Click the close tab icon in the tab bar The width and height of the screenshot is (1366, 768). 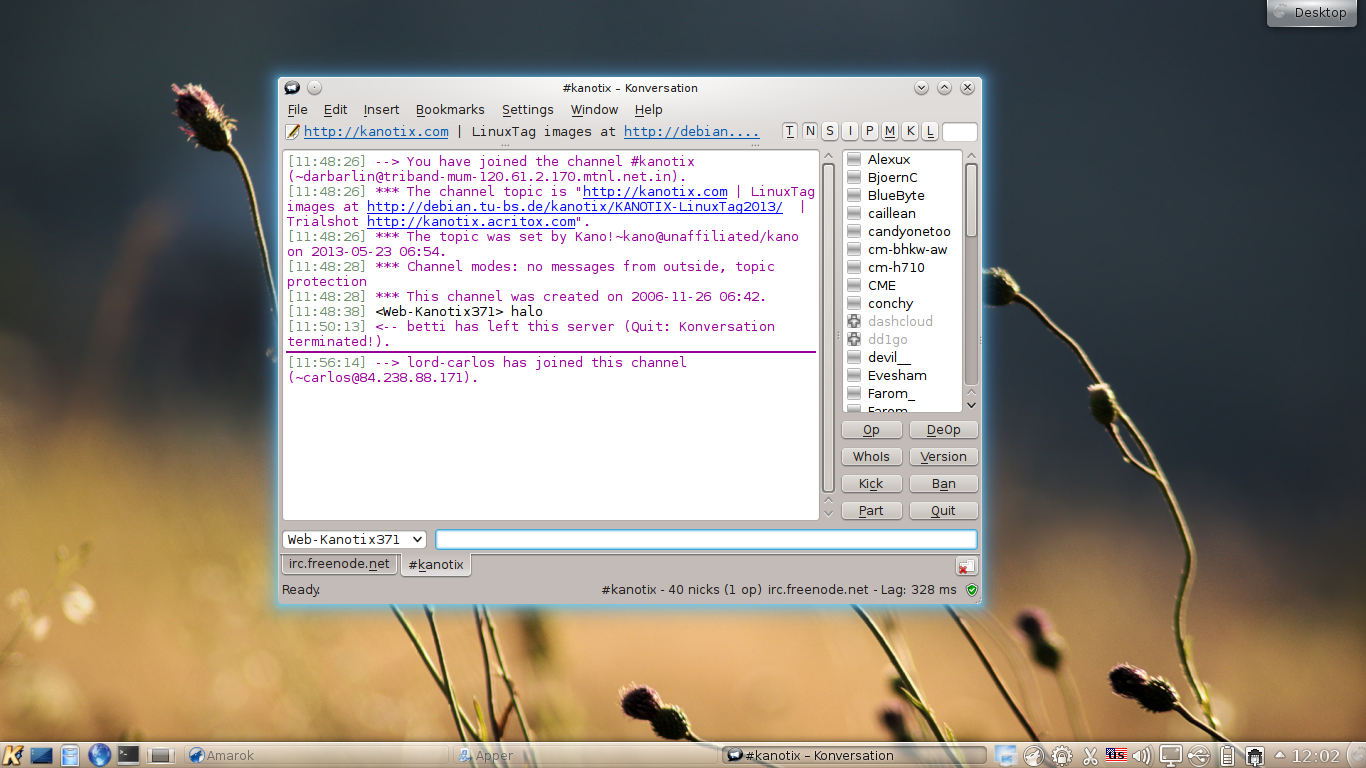point(966,566)
